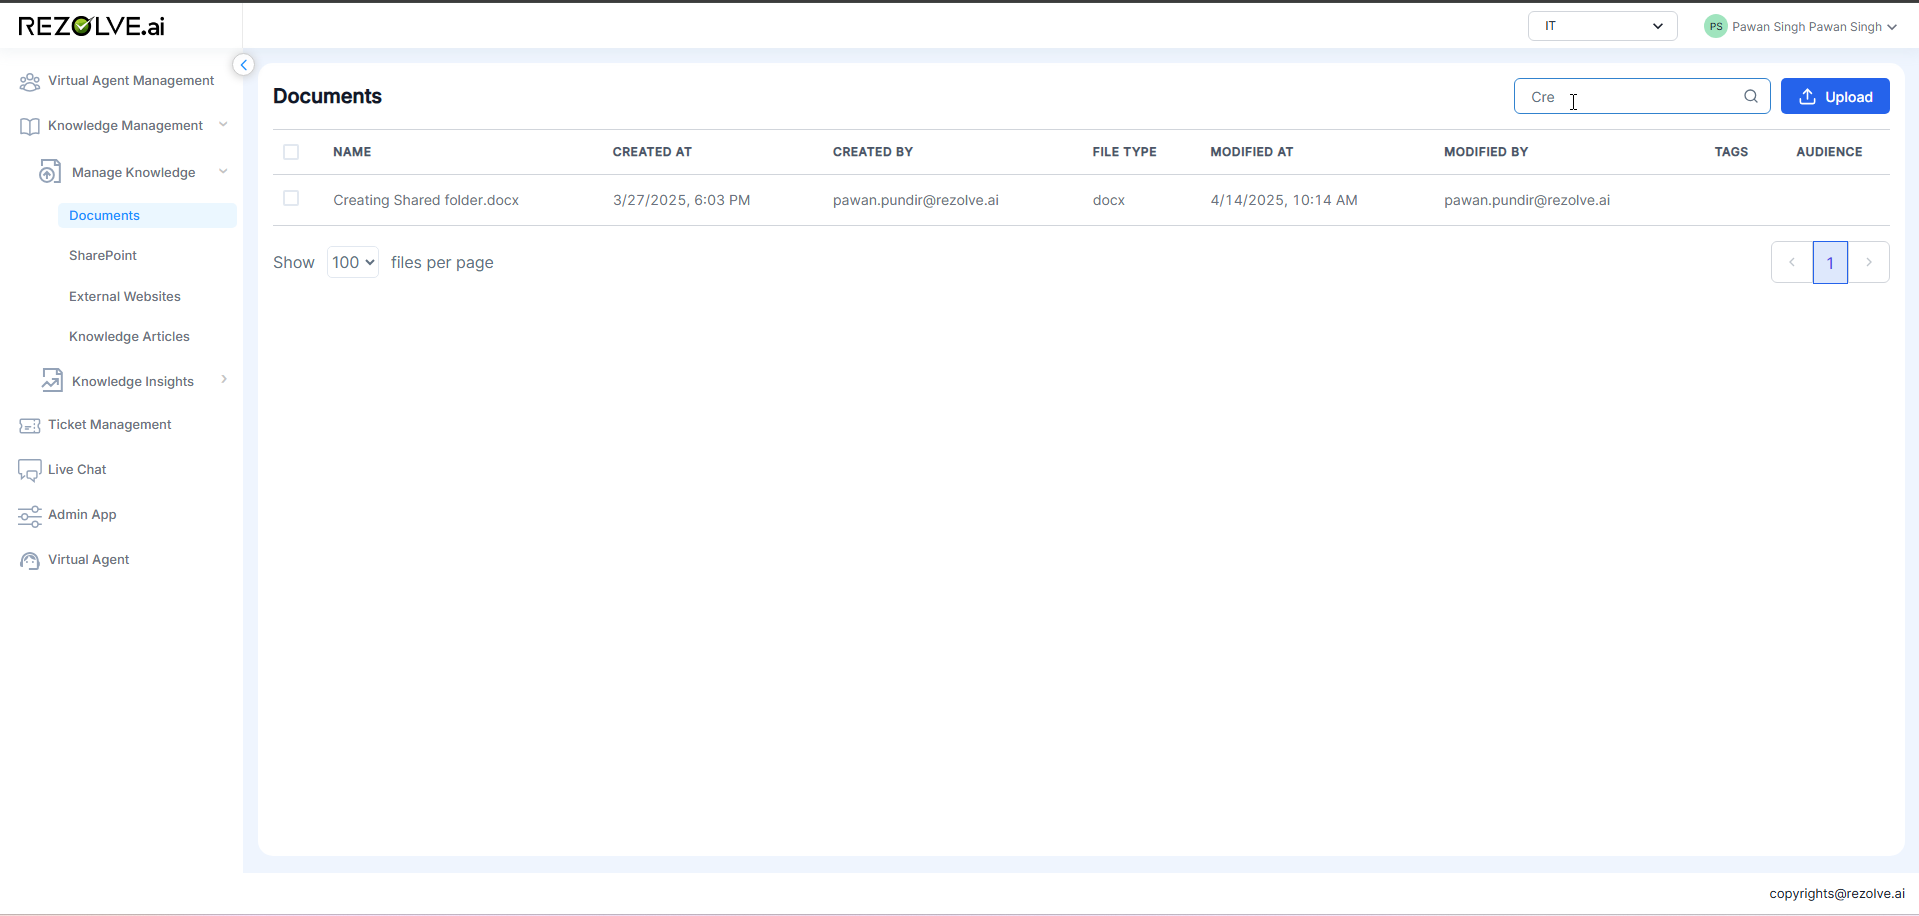Viewport: 1919px width, 916px height.
Task: Sort by the CREATED AT column header
Action: coord(652,152)
